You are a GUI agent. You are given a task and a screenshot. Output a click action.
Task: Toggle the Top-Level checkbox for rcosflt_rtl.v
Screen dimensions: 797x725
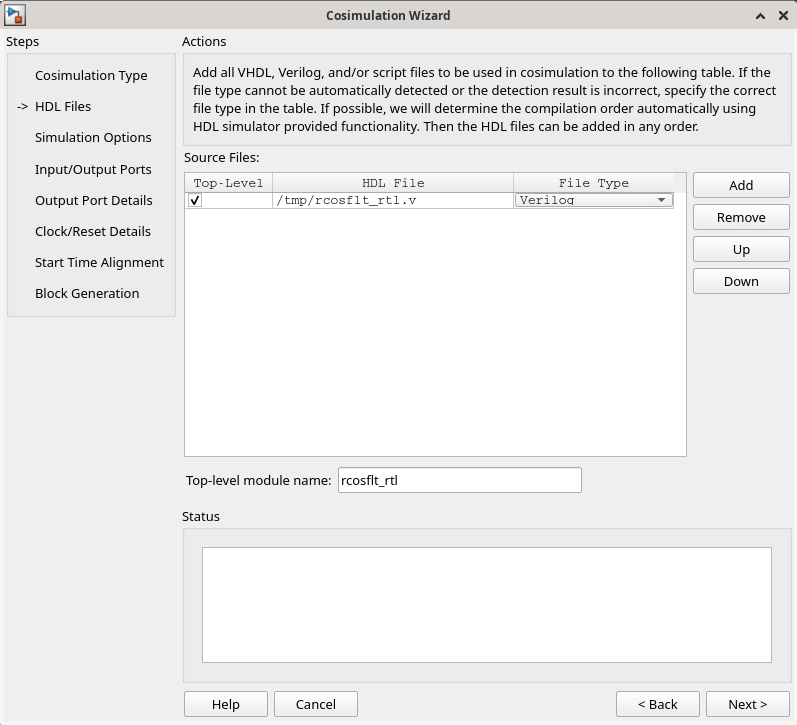click(x=195, y=200)
